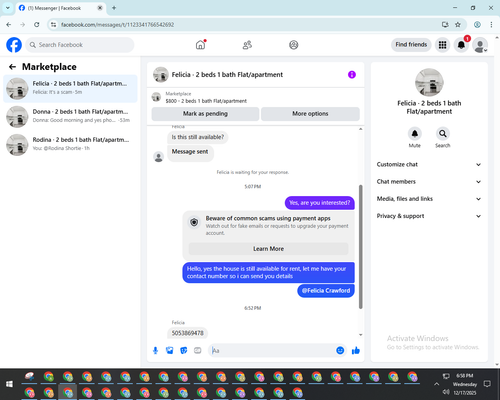Choose a sticker icon
The image size is (500, 400).
[184, 350]
